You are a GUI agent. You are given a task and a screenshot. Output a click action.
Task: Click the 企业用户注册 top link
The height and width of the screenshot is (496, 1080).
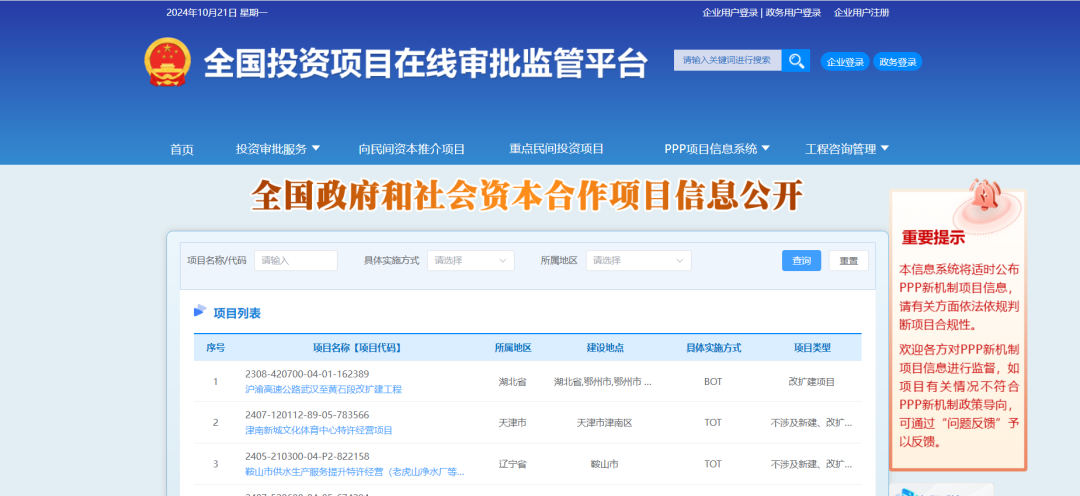tap(862, 12)
